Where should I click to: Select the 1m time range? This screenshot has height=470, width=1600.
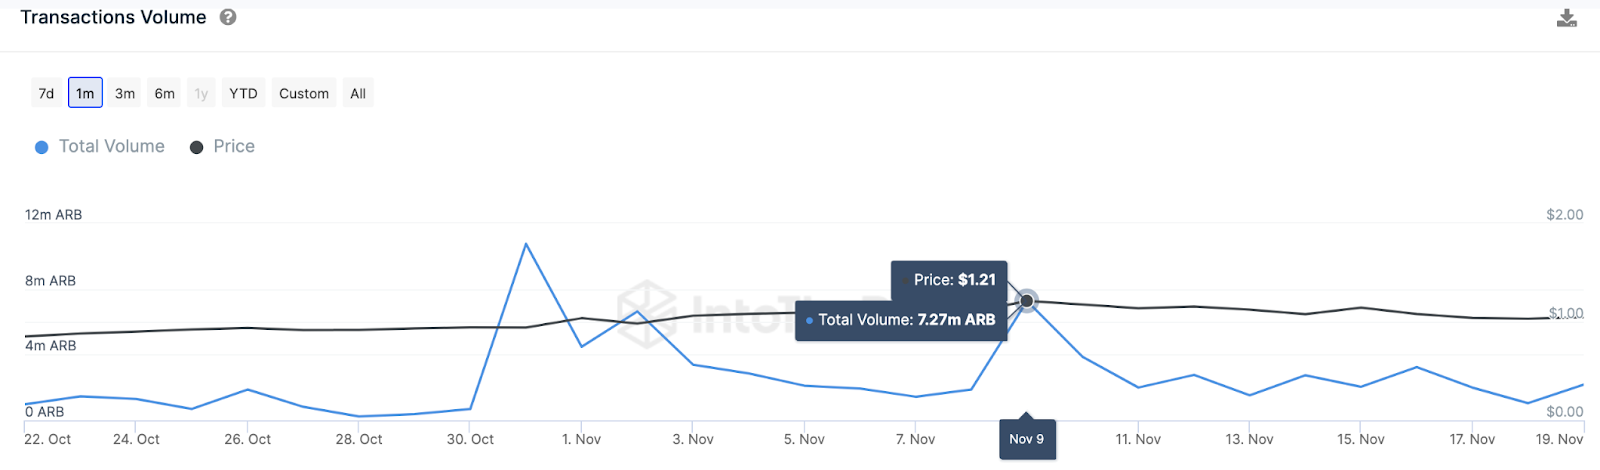85,93
